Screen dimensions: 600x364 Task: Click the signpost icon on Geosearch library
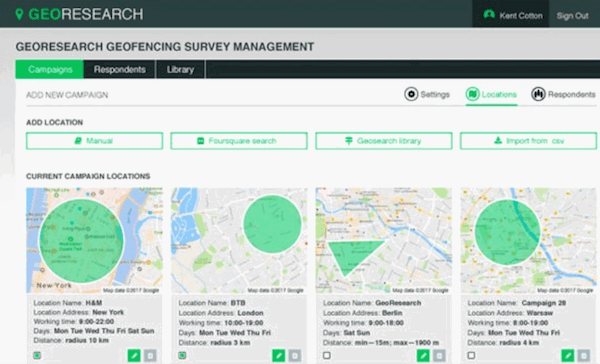click(349, 141)
